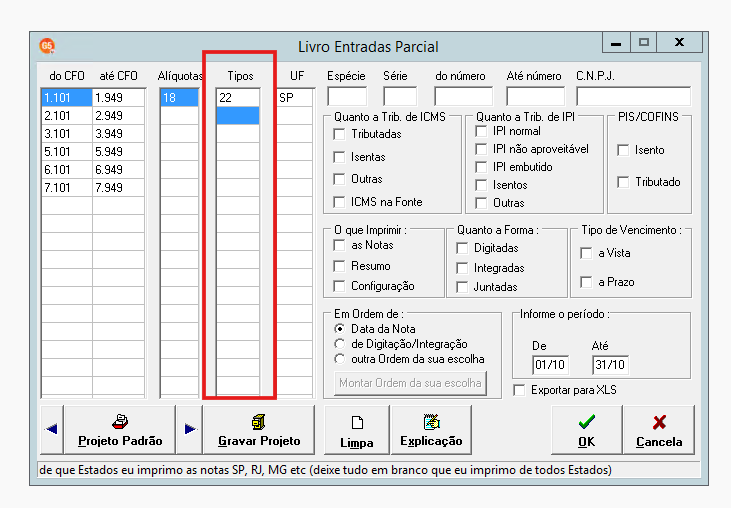Select the 1.101 do CFO cell
The height and width of the screenshot is (508, 731).
click(x=67, y=98)
